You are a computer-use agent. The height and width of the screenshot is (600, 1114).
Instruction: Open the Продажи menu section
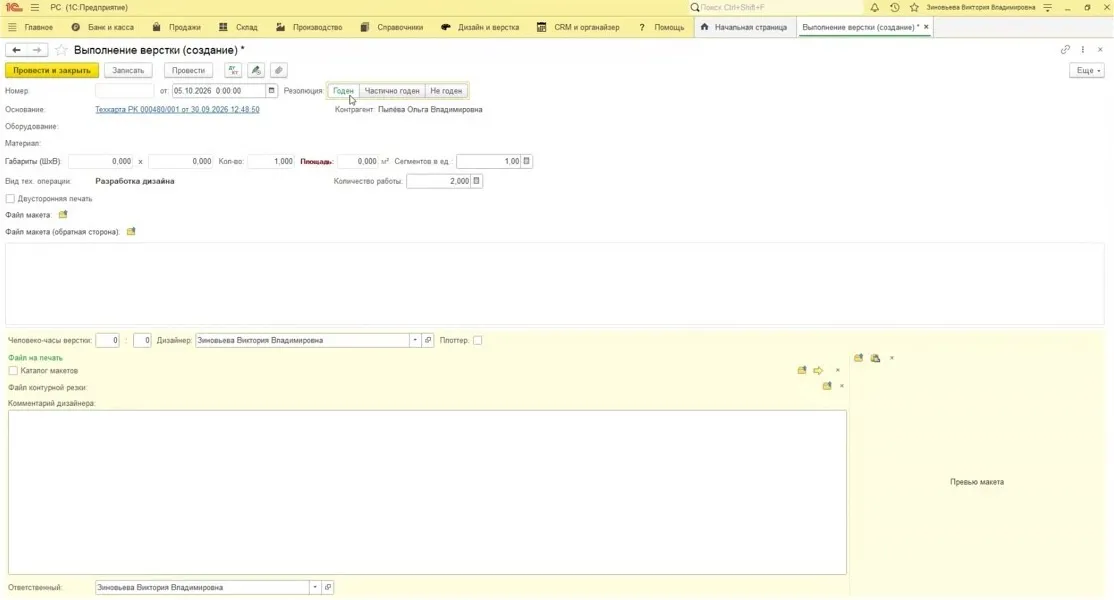point(176,27)
